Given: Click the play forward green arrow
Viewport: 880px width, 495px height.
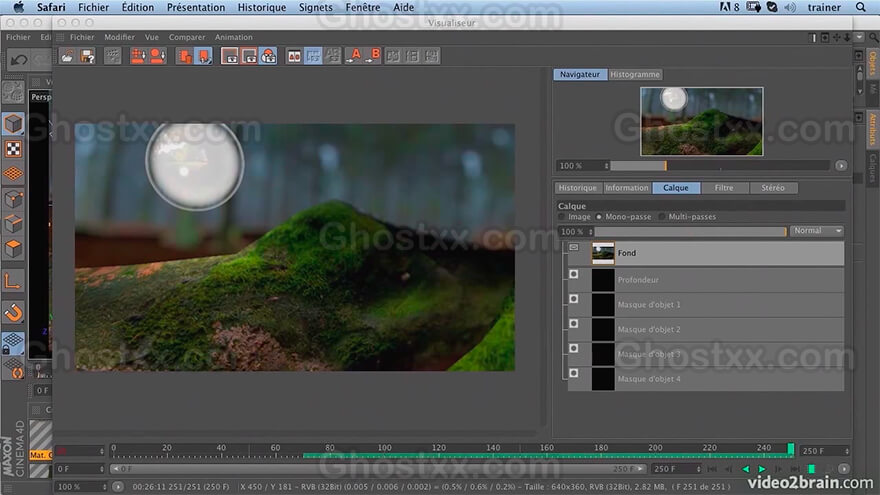Looking at the screenshot, I should click(762, 469).
